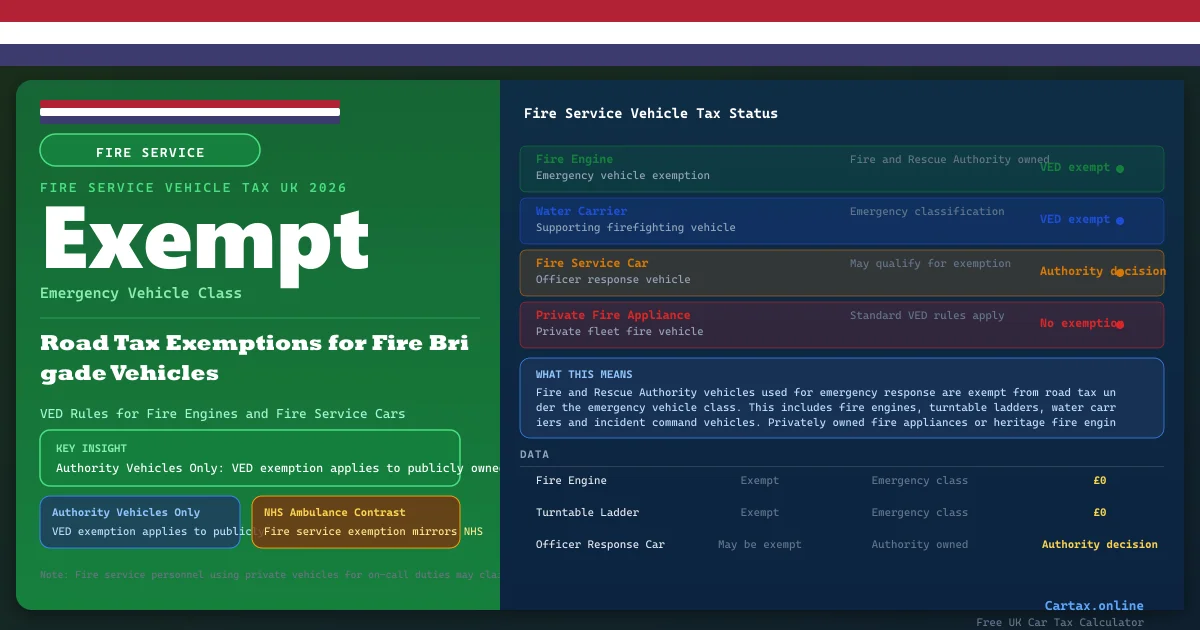Image resolution: width=1200 pixels, height=630 pixels.
Task: Click the Key Insight box
Action: pos(250,458)
